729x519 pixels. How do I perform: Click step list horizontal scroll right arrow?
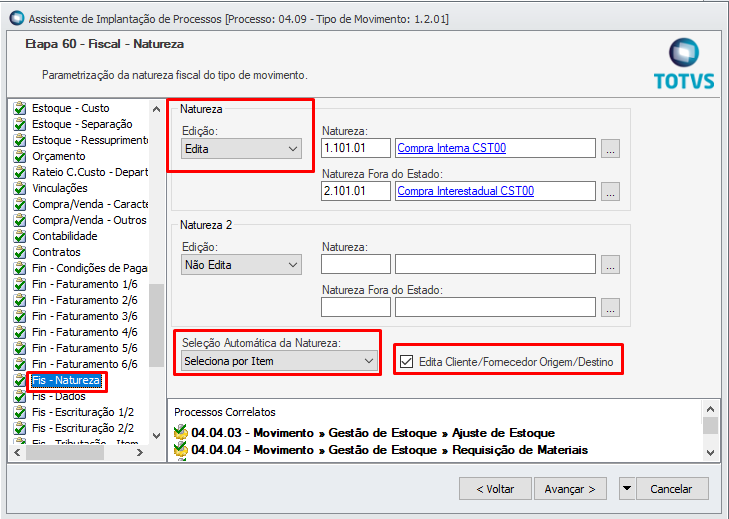(140, 452)
